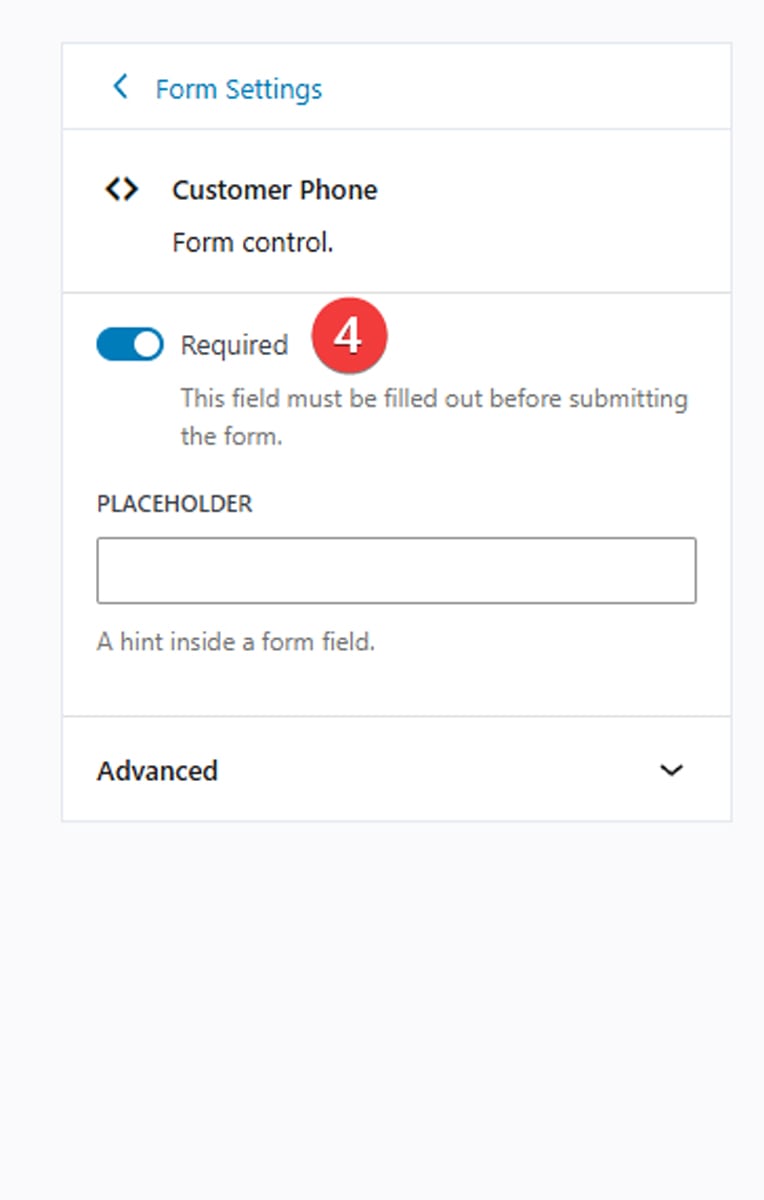Expand the Advanced panel
The width and height of the screenshot is (764, 1200).
pyautogui.click(x=157, y=771)
